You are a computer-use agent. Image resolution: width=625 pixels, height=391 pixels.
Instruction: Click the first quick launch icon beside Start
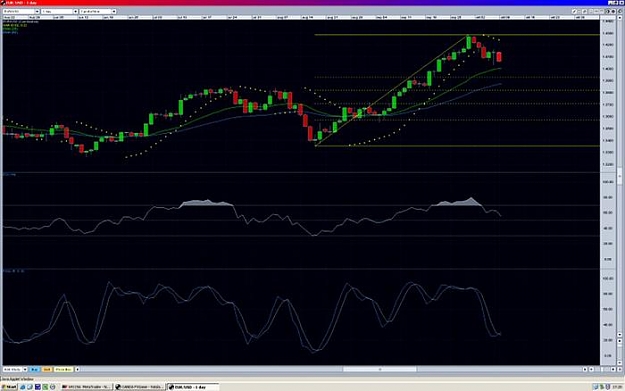[23, 387]
